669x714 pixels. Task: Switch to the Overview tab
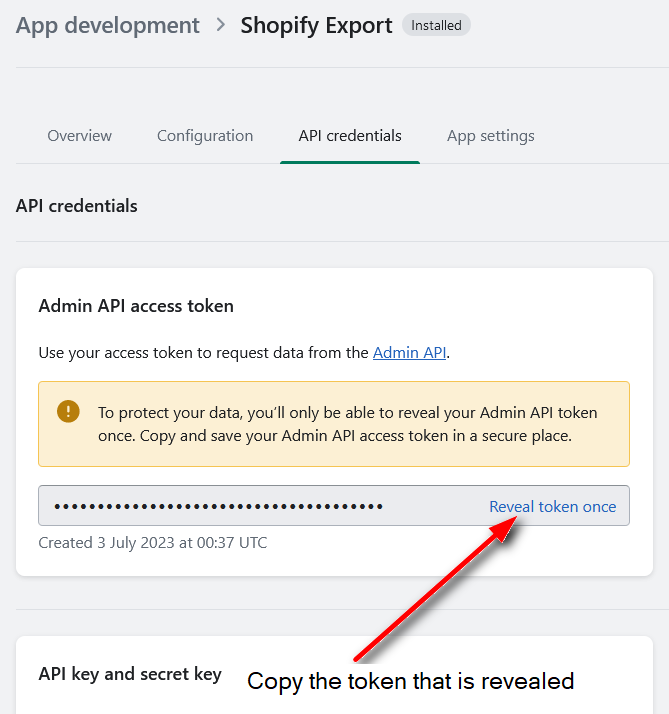tap(79, 136)
